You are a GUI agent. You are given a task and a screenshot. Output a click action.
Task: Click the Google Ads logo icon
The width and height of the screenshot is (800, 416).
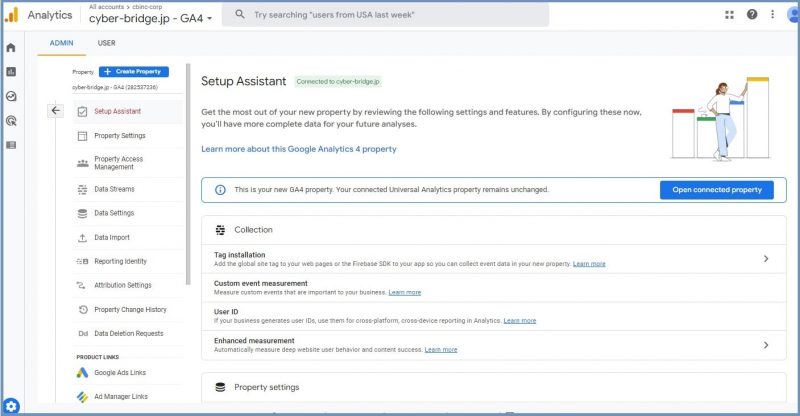click(x=82, y=373)
